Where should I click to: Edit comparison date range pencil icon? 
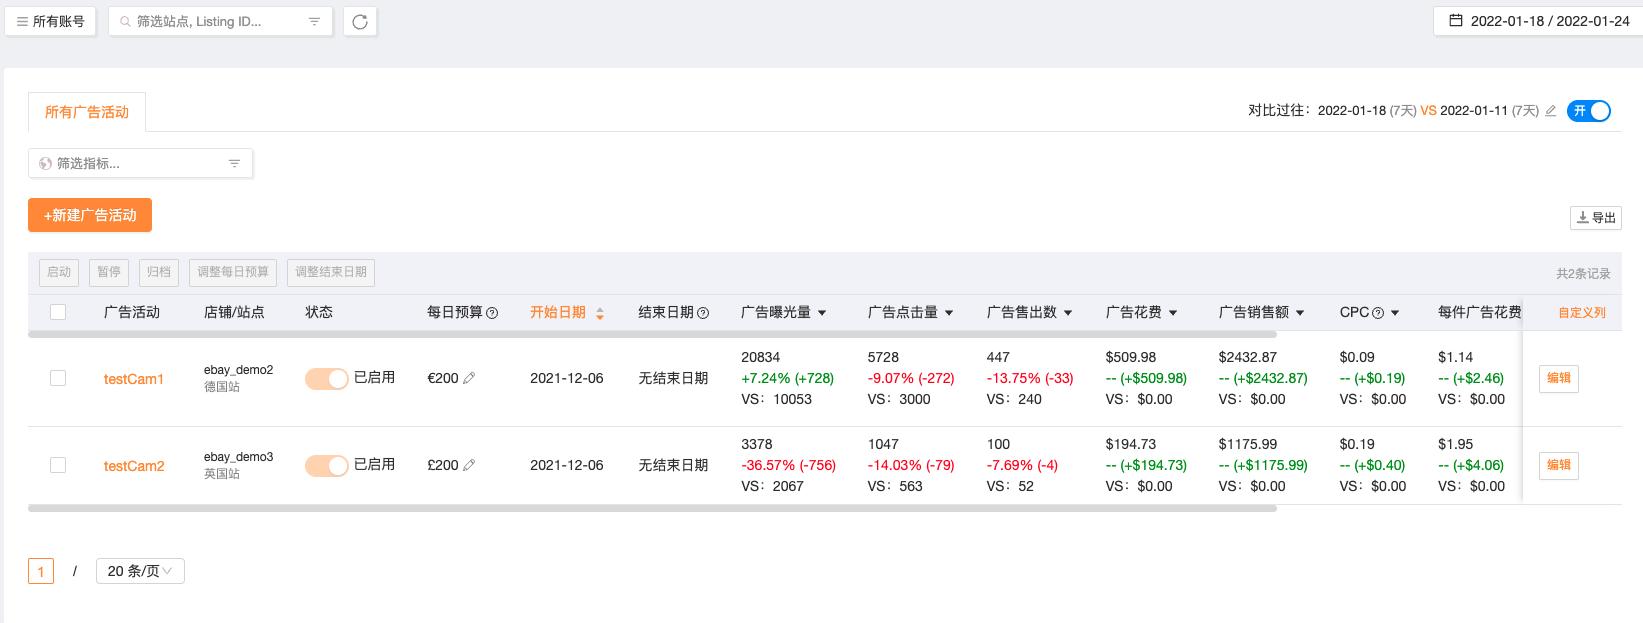tap(1551, 111)
